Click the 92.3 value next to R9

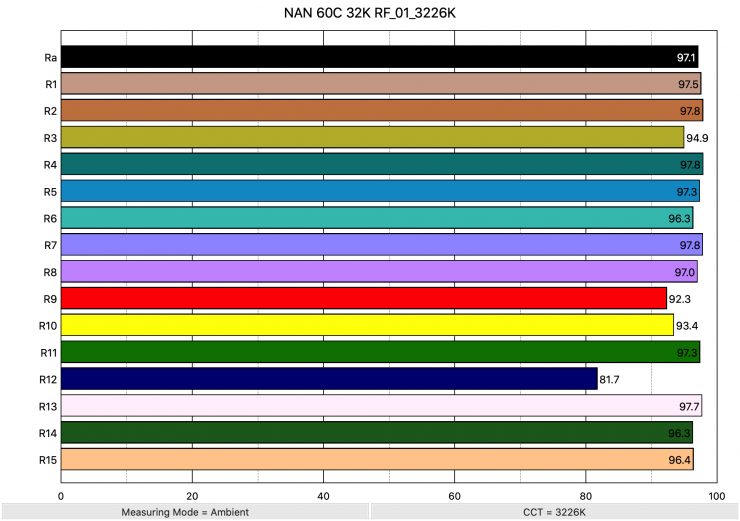[680, 298]
